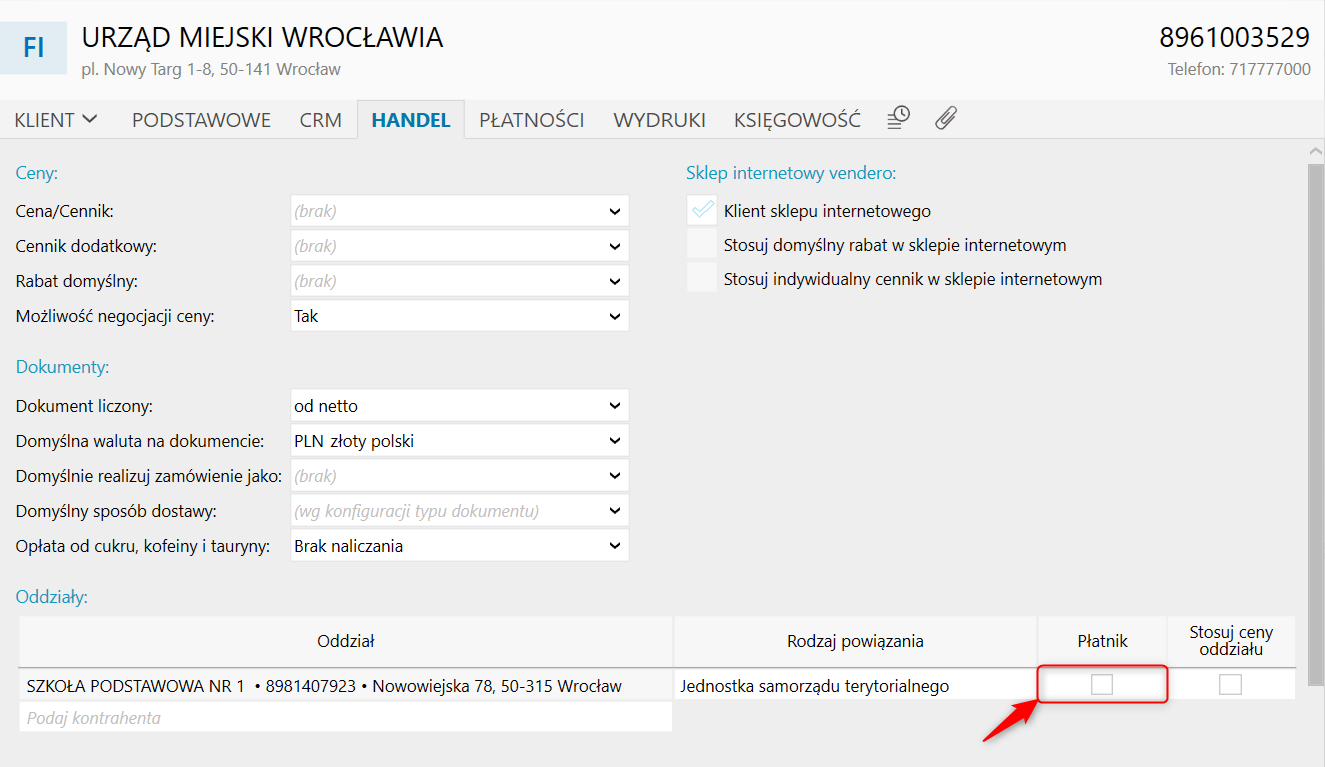Enable Stosuj domyślny rabat w sklepie internetowym
This screenshot has height=767, width=1325.
702,245
